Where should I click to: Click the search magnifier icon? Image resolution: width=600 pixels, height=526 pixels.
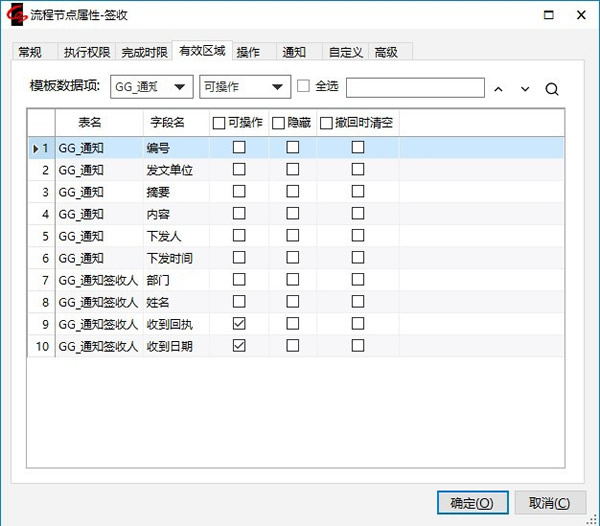[552, 88]
